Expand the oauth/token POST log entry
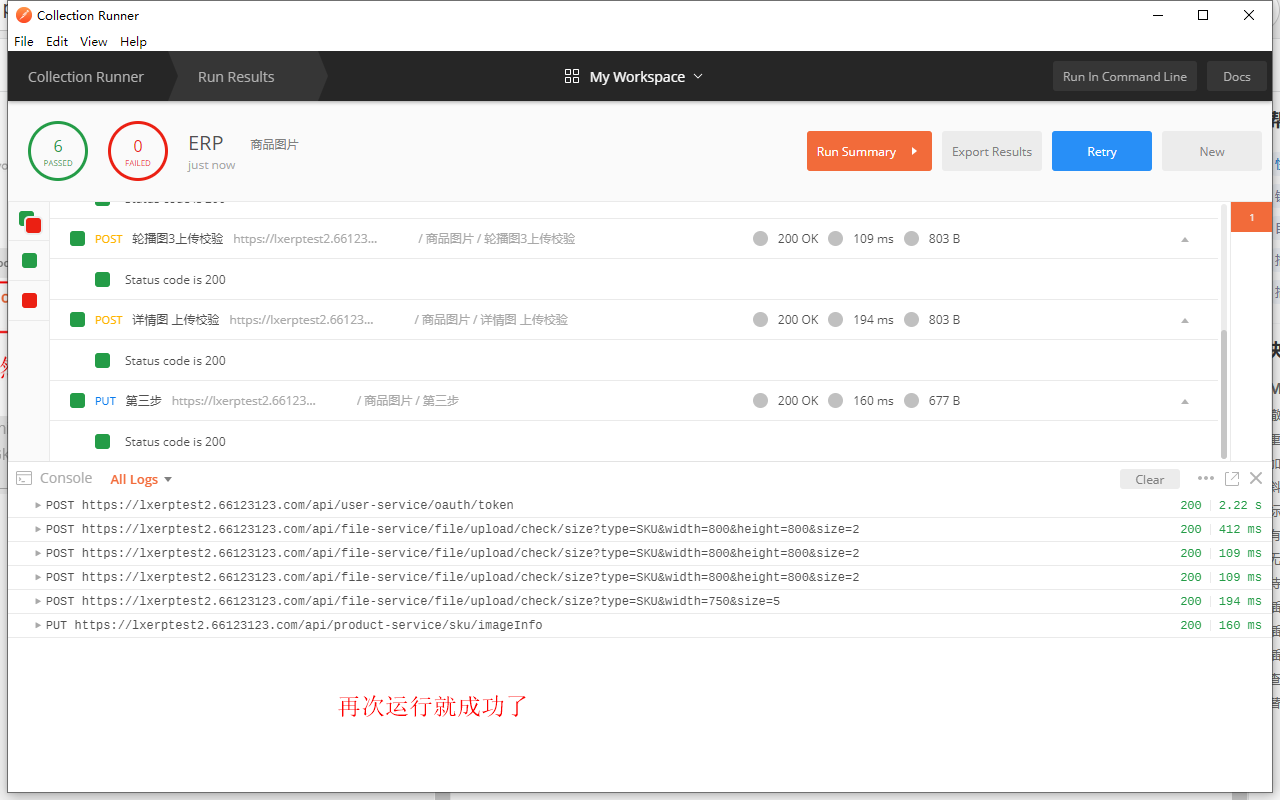The image size is (1280, 800). 38,505
